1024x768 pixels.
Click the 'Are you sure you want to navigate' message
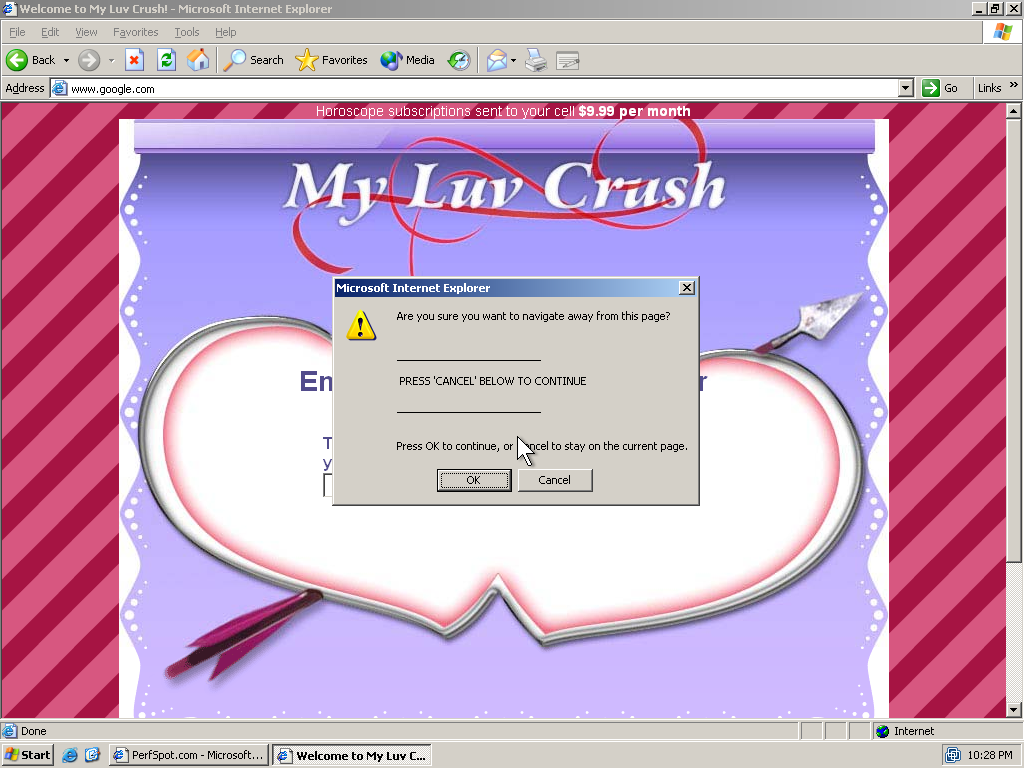pos(533,316)
